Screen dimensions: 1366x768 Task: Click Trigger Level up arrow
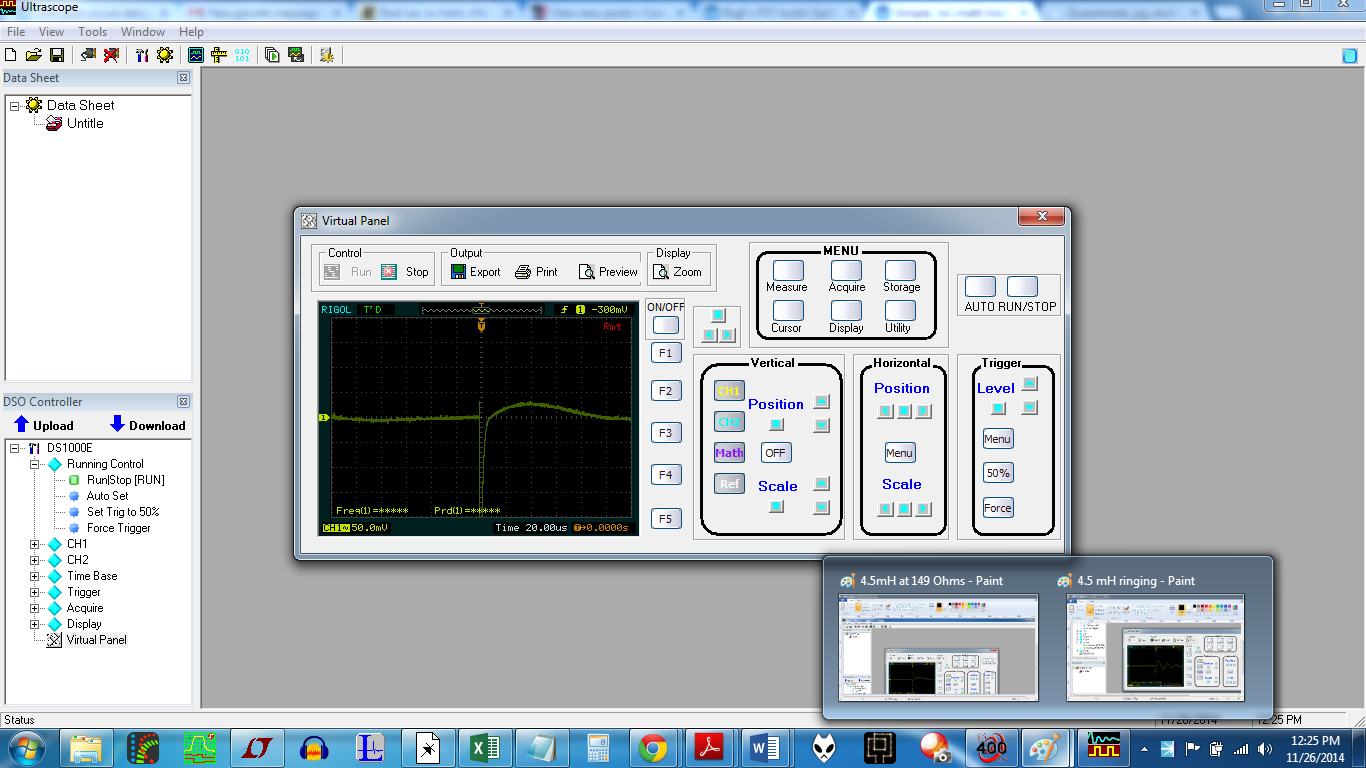(1030, 383)
